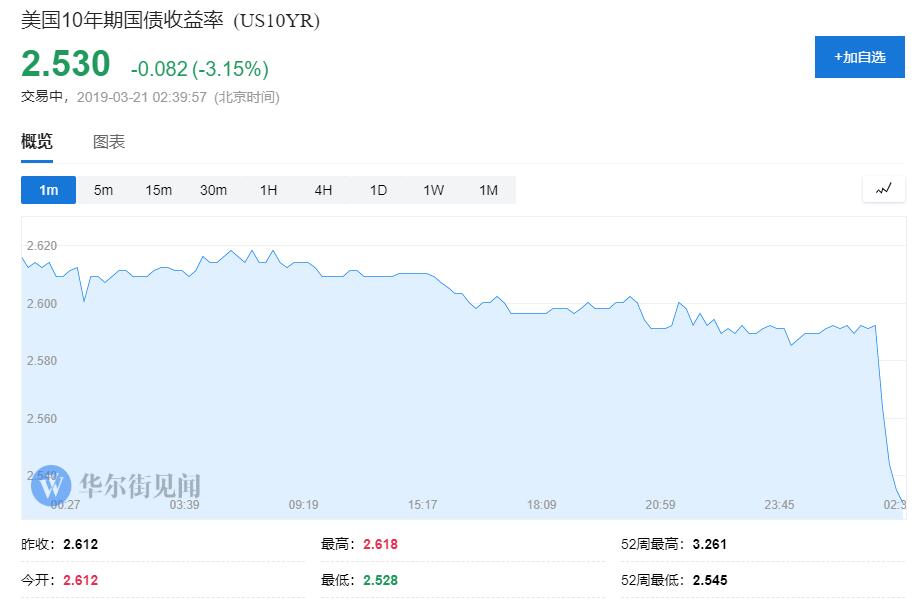Screen dimensions: 918x604
Task: Show the 1D daily chart
Action: point(378,190)
